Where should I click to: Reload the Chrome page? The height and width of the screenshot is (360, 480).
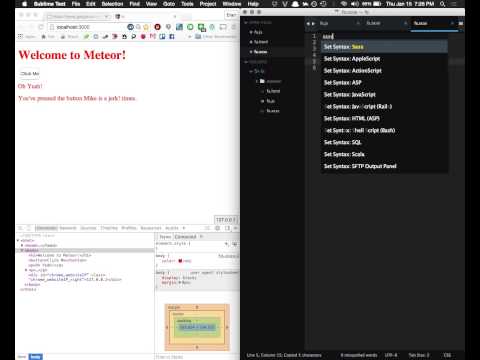tap(41, 27)
